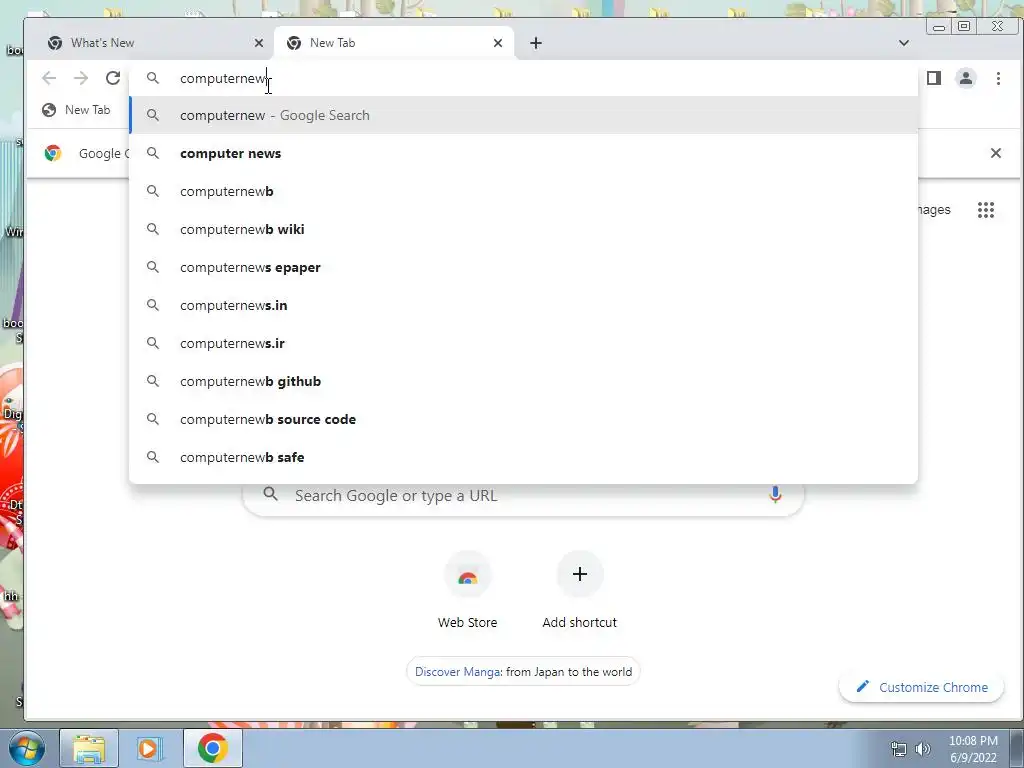This screenshot has width=1024, height=768.
Task: Open the Web Store shortcut
Action: 467,590
